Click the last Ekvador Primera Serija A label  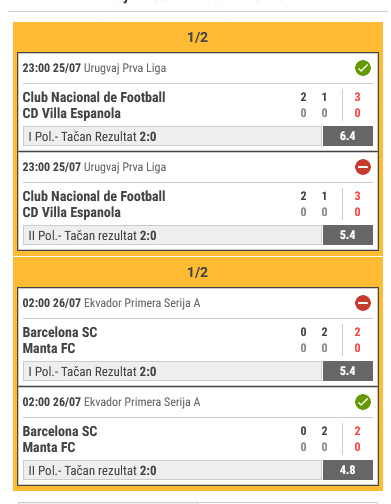[x=142, y=402]
